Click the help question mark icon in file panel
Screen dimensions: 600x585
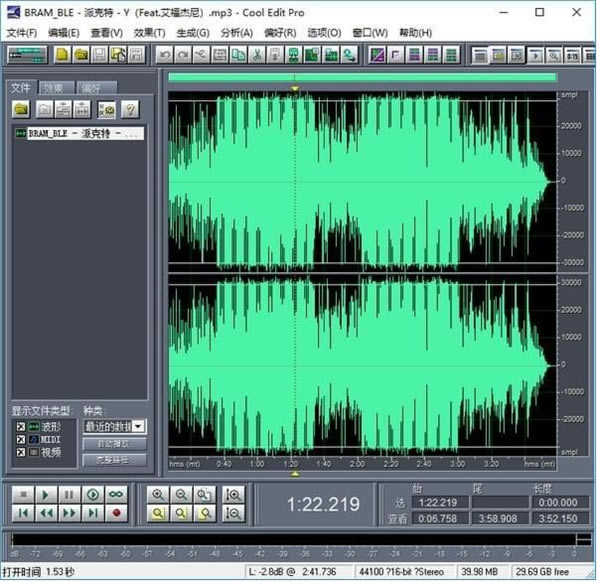point(129,109)
